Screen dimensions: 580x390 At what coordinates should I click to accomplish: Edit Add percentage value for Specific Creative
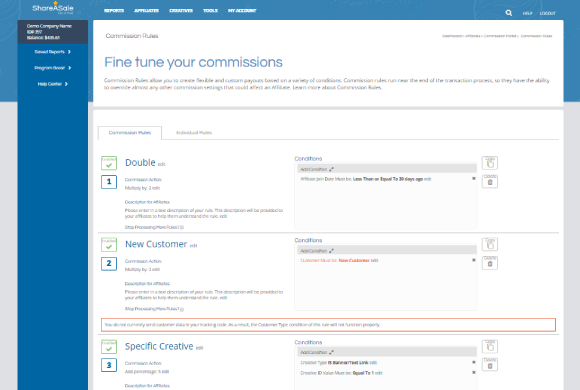pos(165,371)
